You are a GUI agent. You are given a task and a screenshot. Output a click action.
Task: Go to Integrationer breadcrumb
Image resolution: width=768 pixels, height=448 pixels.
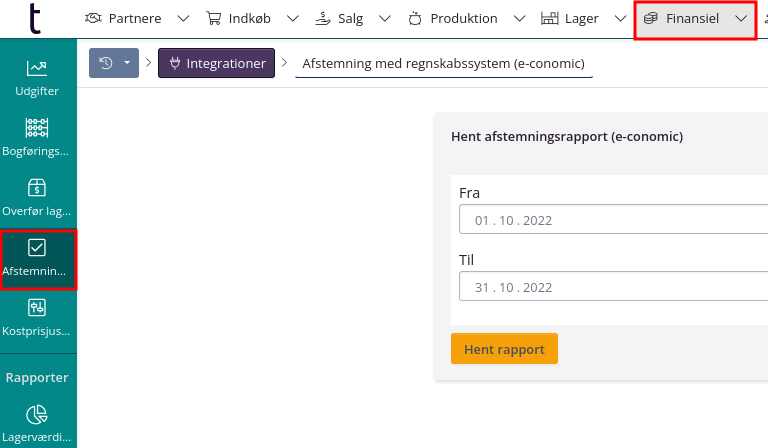(216, 63)
